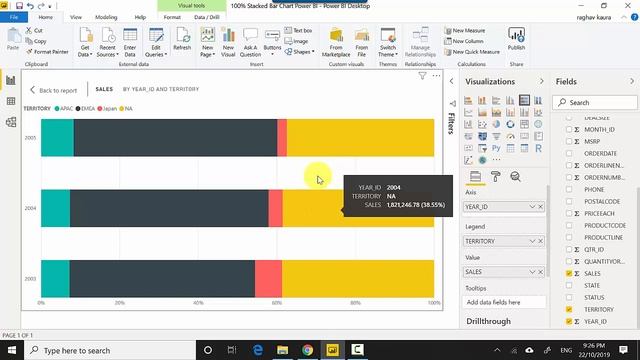Collapse the Fields pane chevron

point(632,81)
